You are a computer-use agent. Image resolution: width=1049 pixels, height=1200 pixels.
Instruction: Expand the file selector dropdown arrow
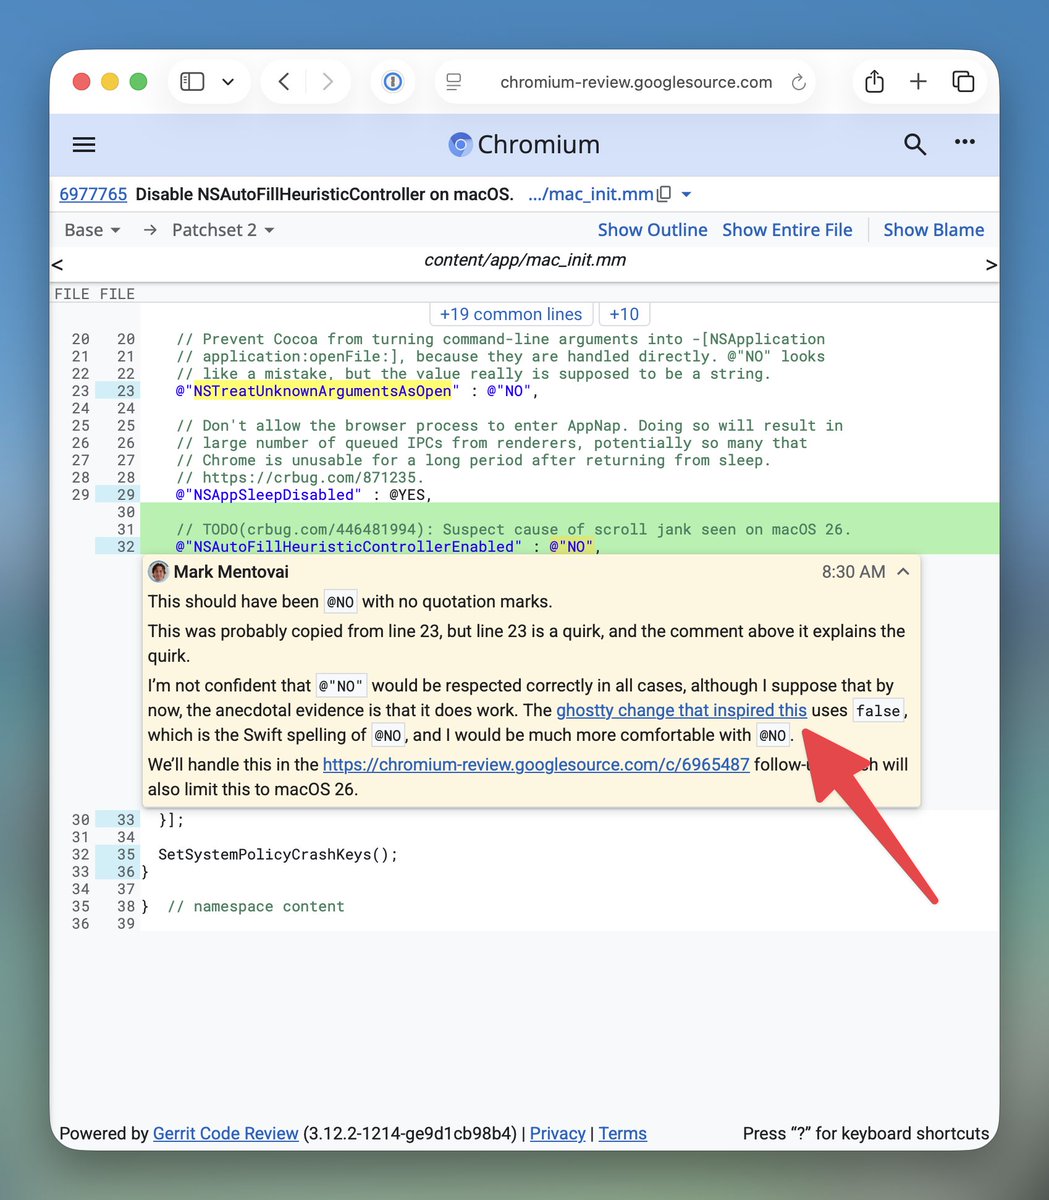(x=686, y=194)
